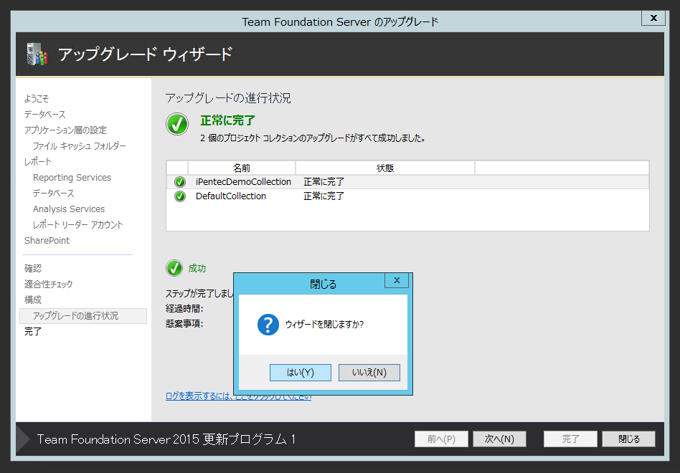Select データベース step under レポート
The image size is (680, 473).
[54, 193]
